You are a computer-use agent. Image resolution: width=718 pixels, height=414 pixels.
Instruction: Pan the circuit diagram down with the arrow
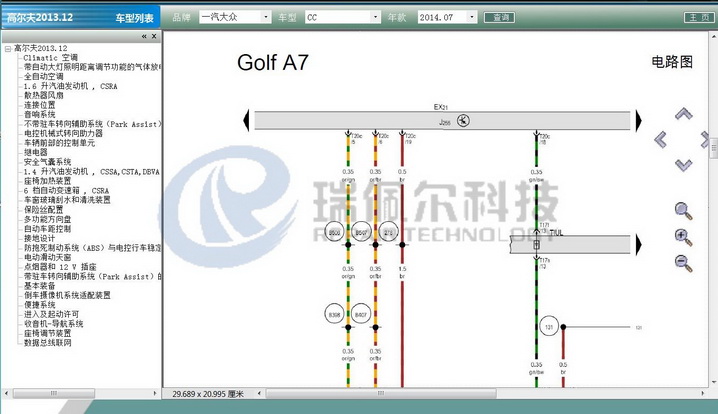[x=683, y=165]
